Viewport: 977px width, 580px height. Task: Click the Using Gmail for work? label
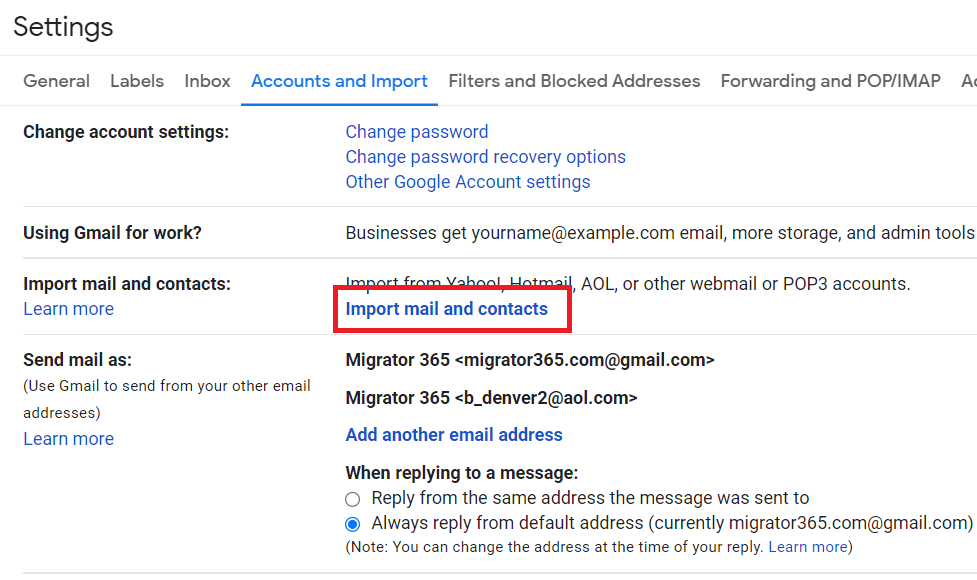point(112,233)
